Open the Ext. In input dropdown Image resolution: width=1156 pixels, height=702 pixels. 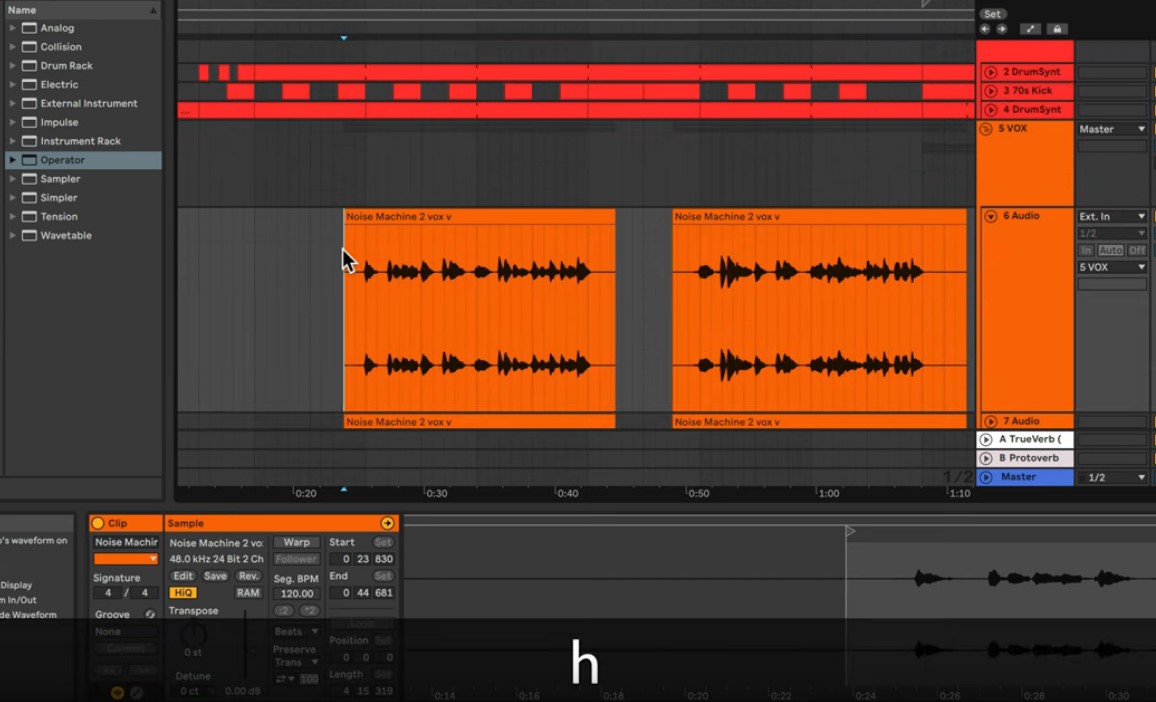coord(1111,216)
